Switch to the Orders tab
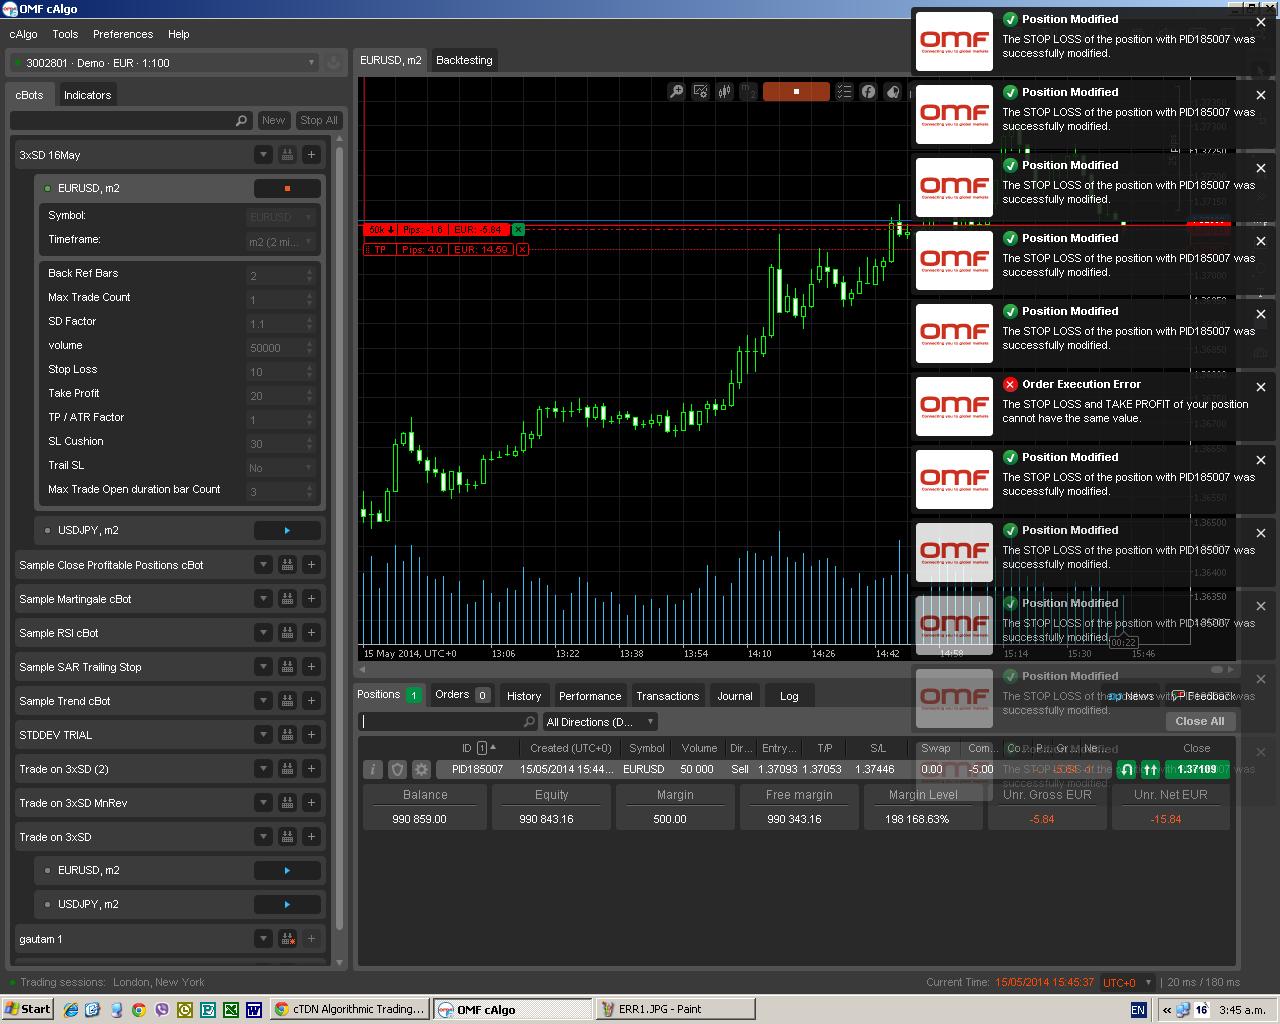This screenshot has height=1024, width=1280. point(461,695)
